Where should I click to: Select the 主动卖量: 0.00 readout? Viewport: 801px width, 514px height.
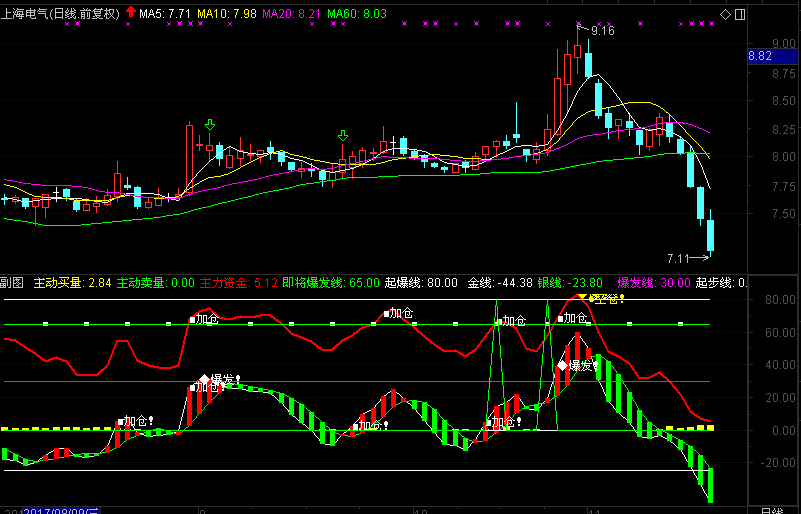click(x=156, y=283)
